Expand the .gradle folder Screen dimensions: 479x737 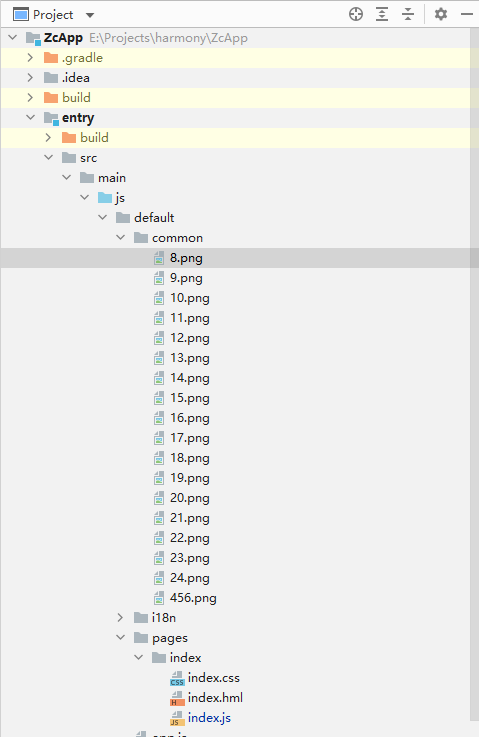coord(30,58)
